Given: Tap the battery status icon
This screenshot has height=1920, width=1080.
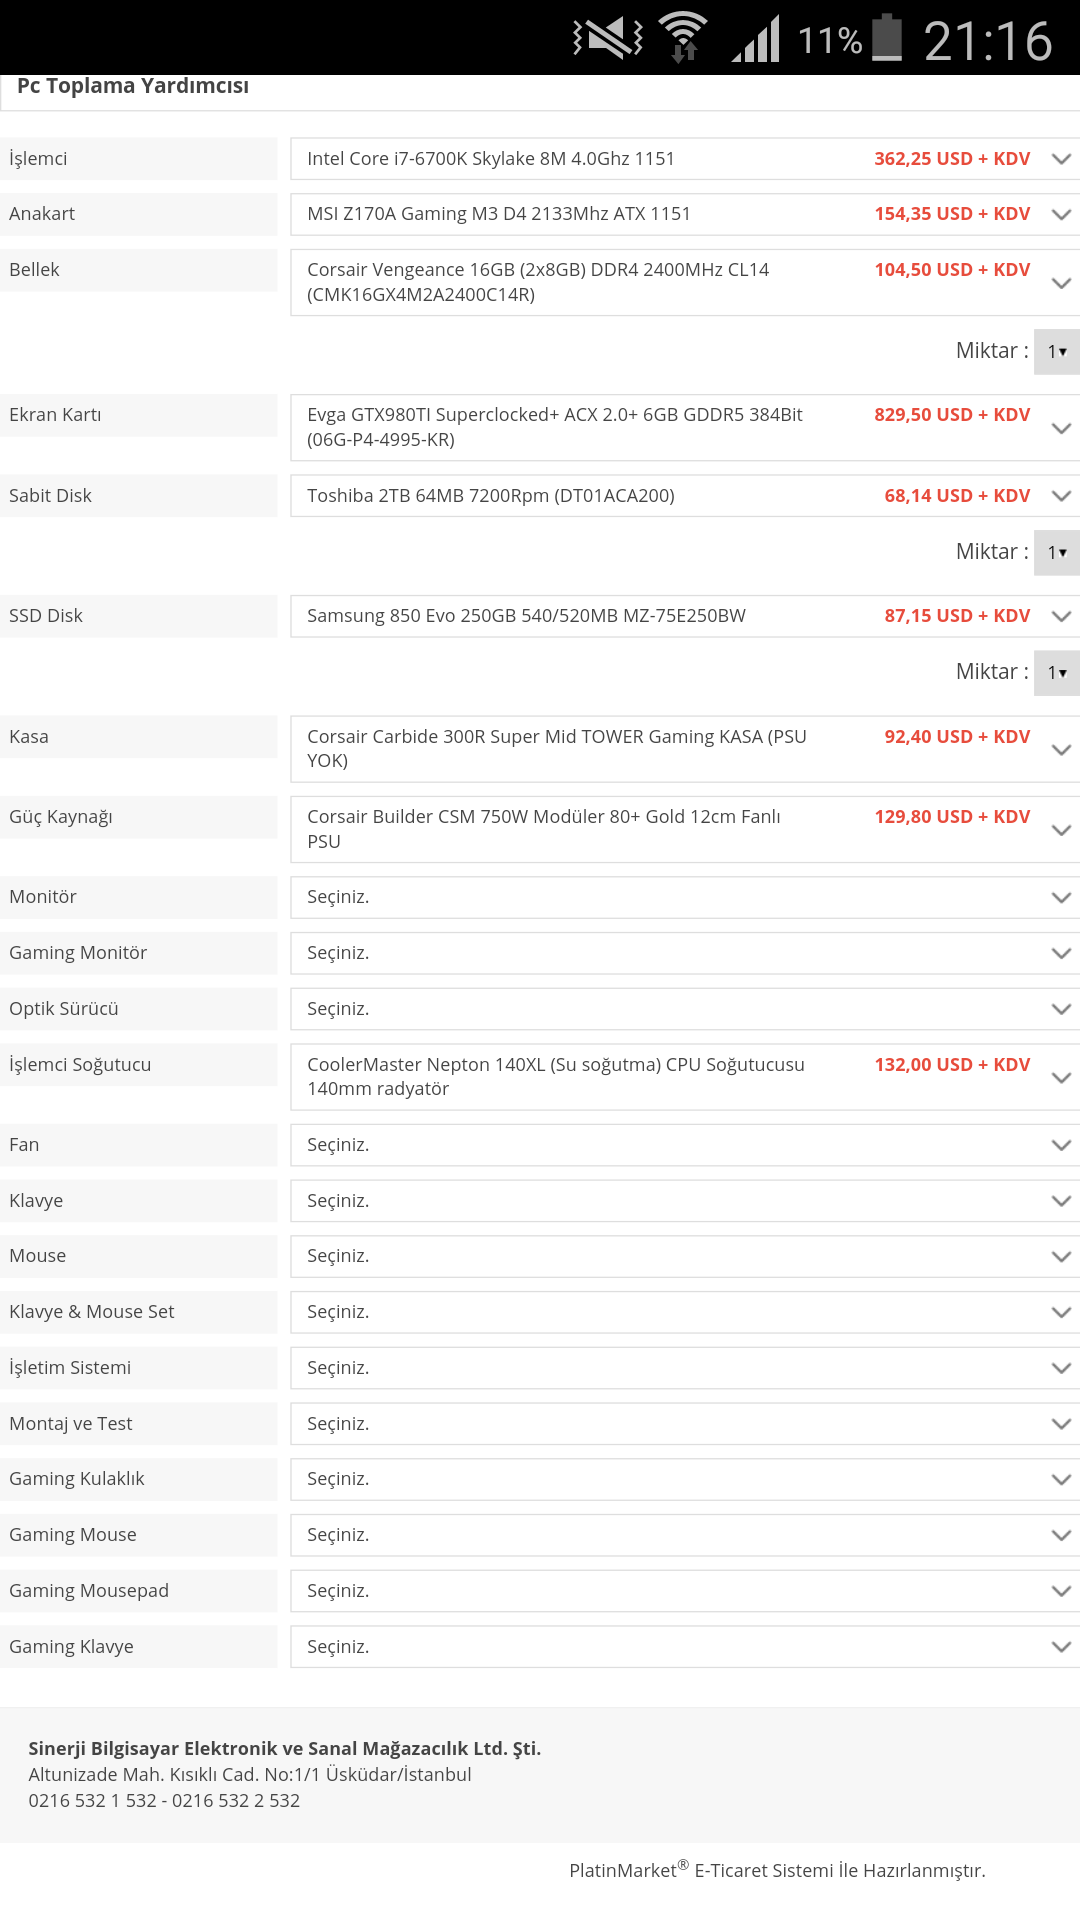Looking at the screenshot, I should pos(887,39).
